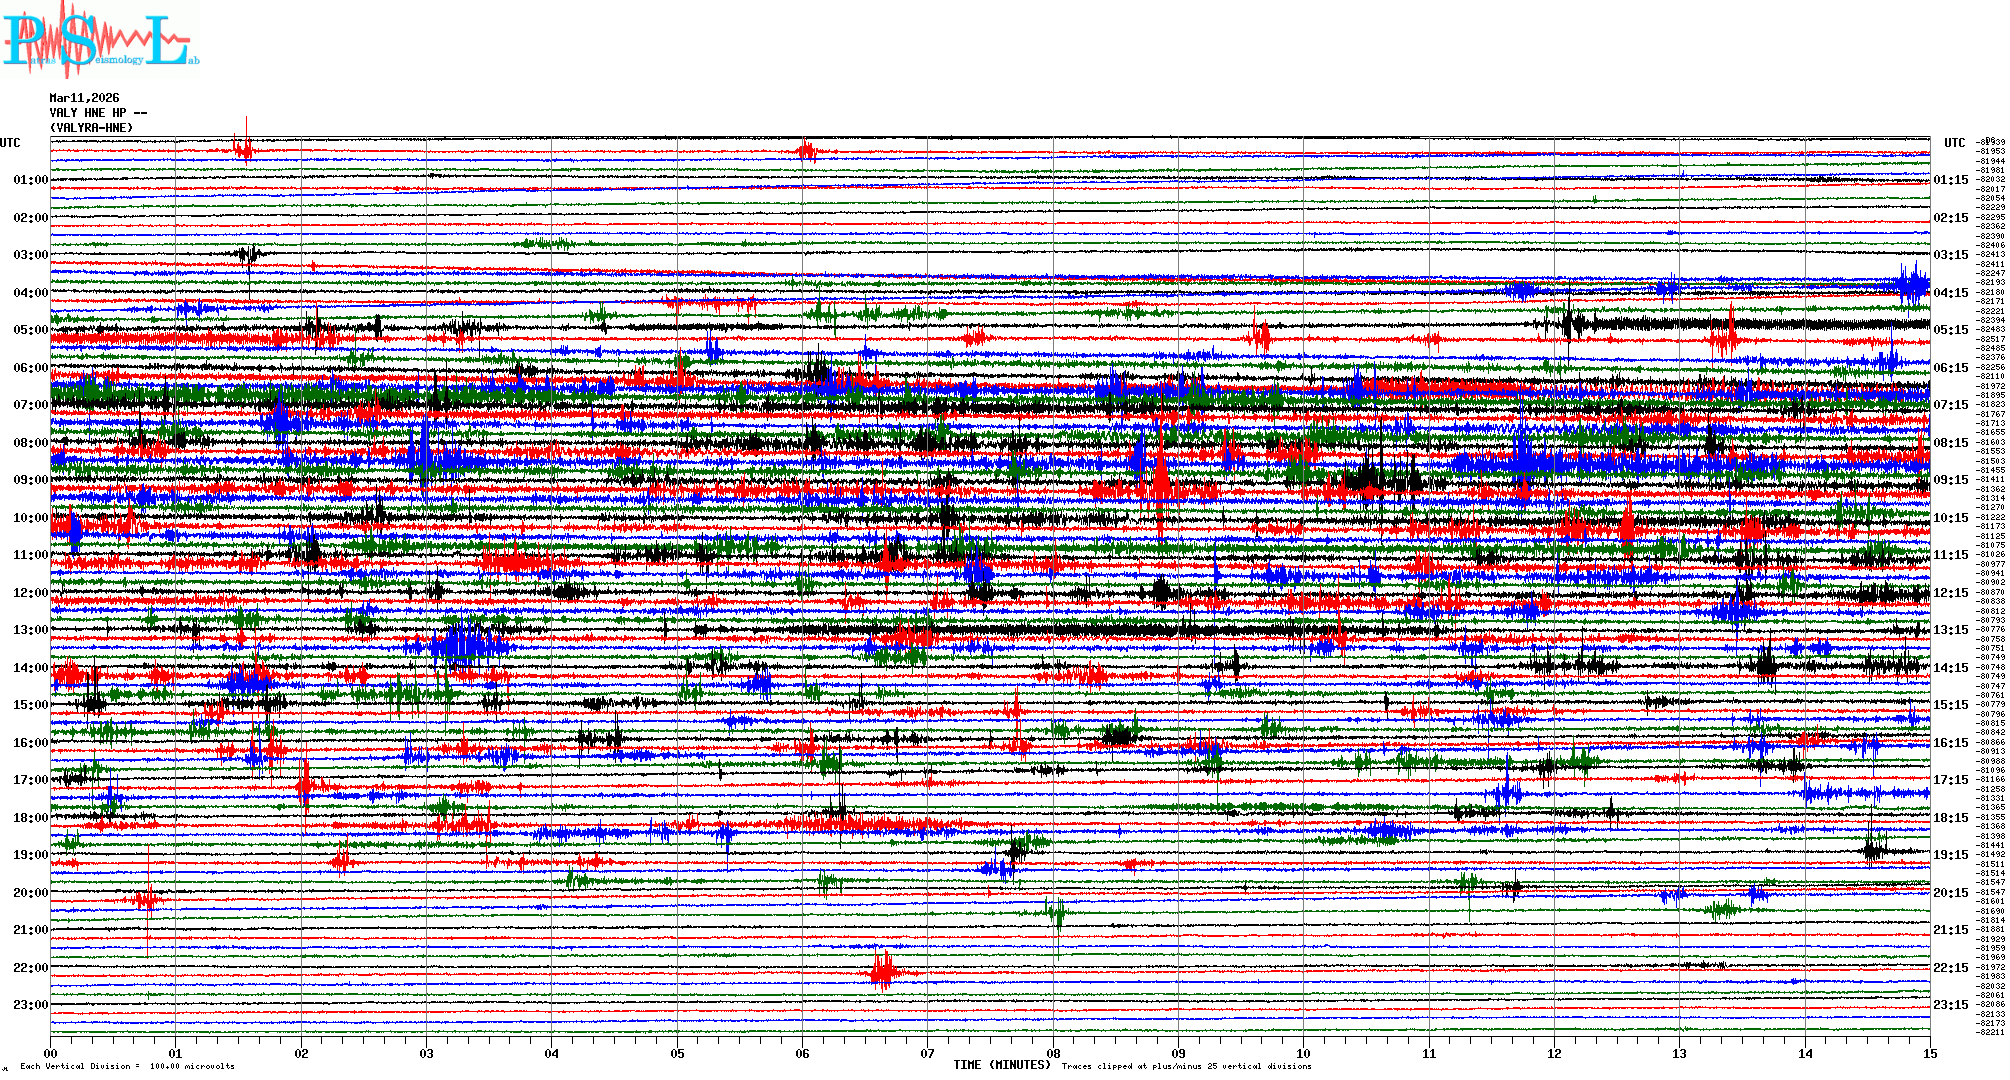Click the TIME (MINUTES) axis title

1002,1065
